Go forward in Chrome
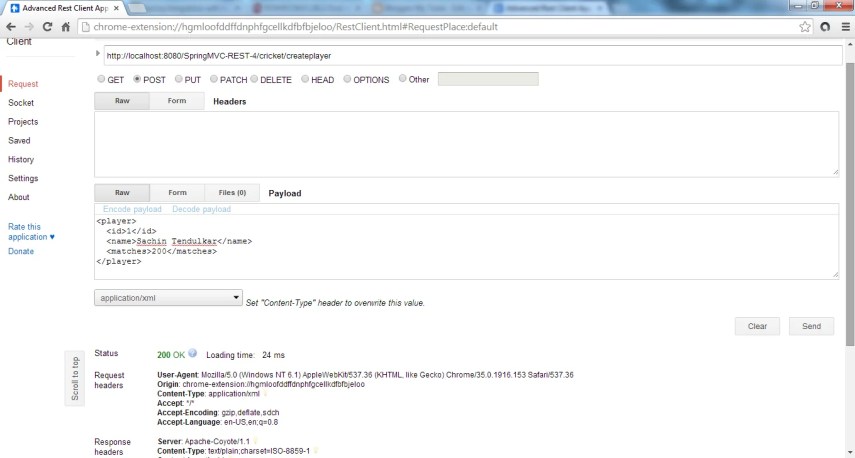 point(29,27)
